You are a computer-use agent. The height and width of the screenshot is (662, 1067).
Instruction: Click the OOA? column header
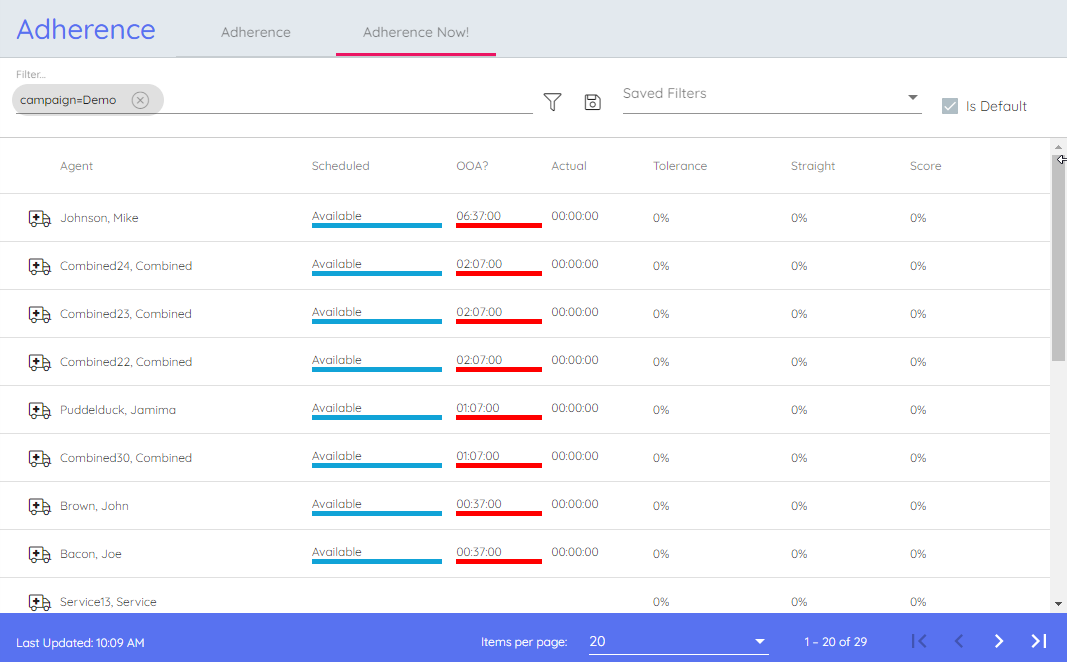[x=472, y=166]
